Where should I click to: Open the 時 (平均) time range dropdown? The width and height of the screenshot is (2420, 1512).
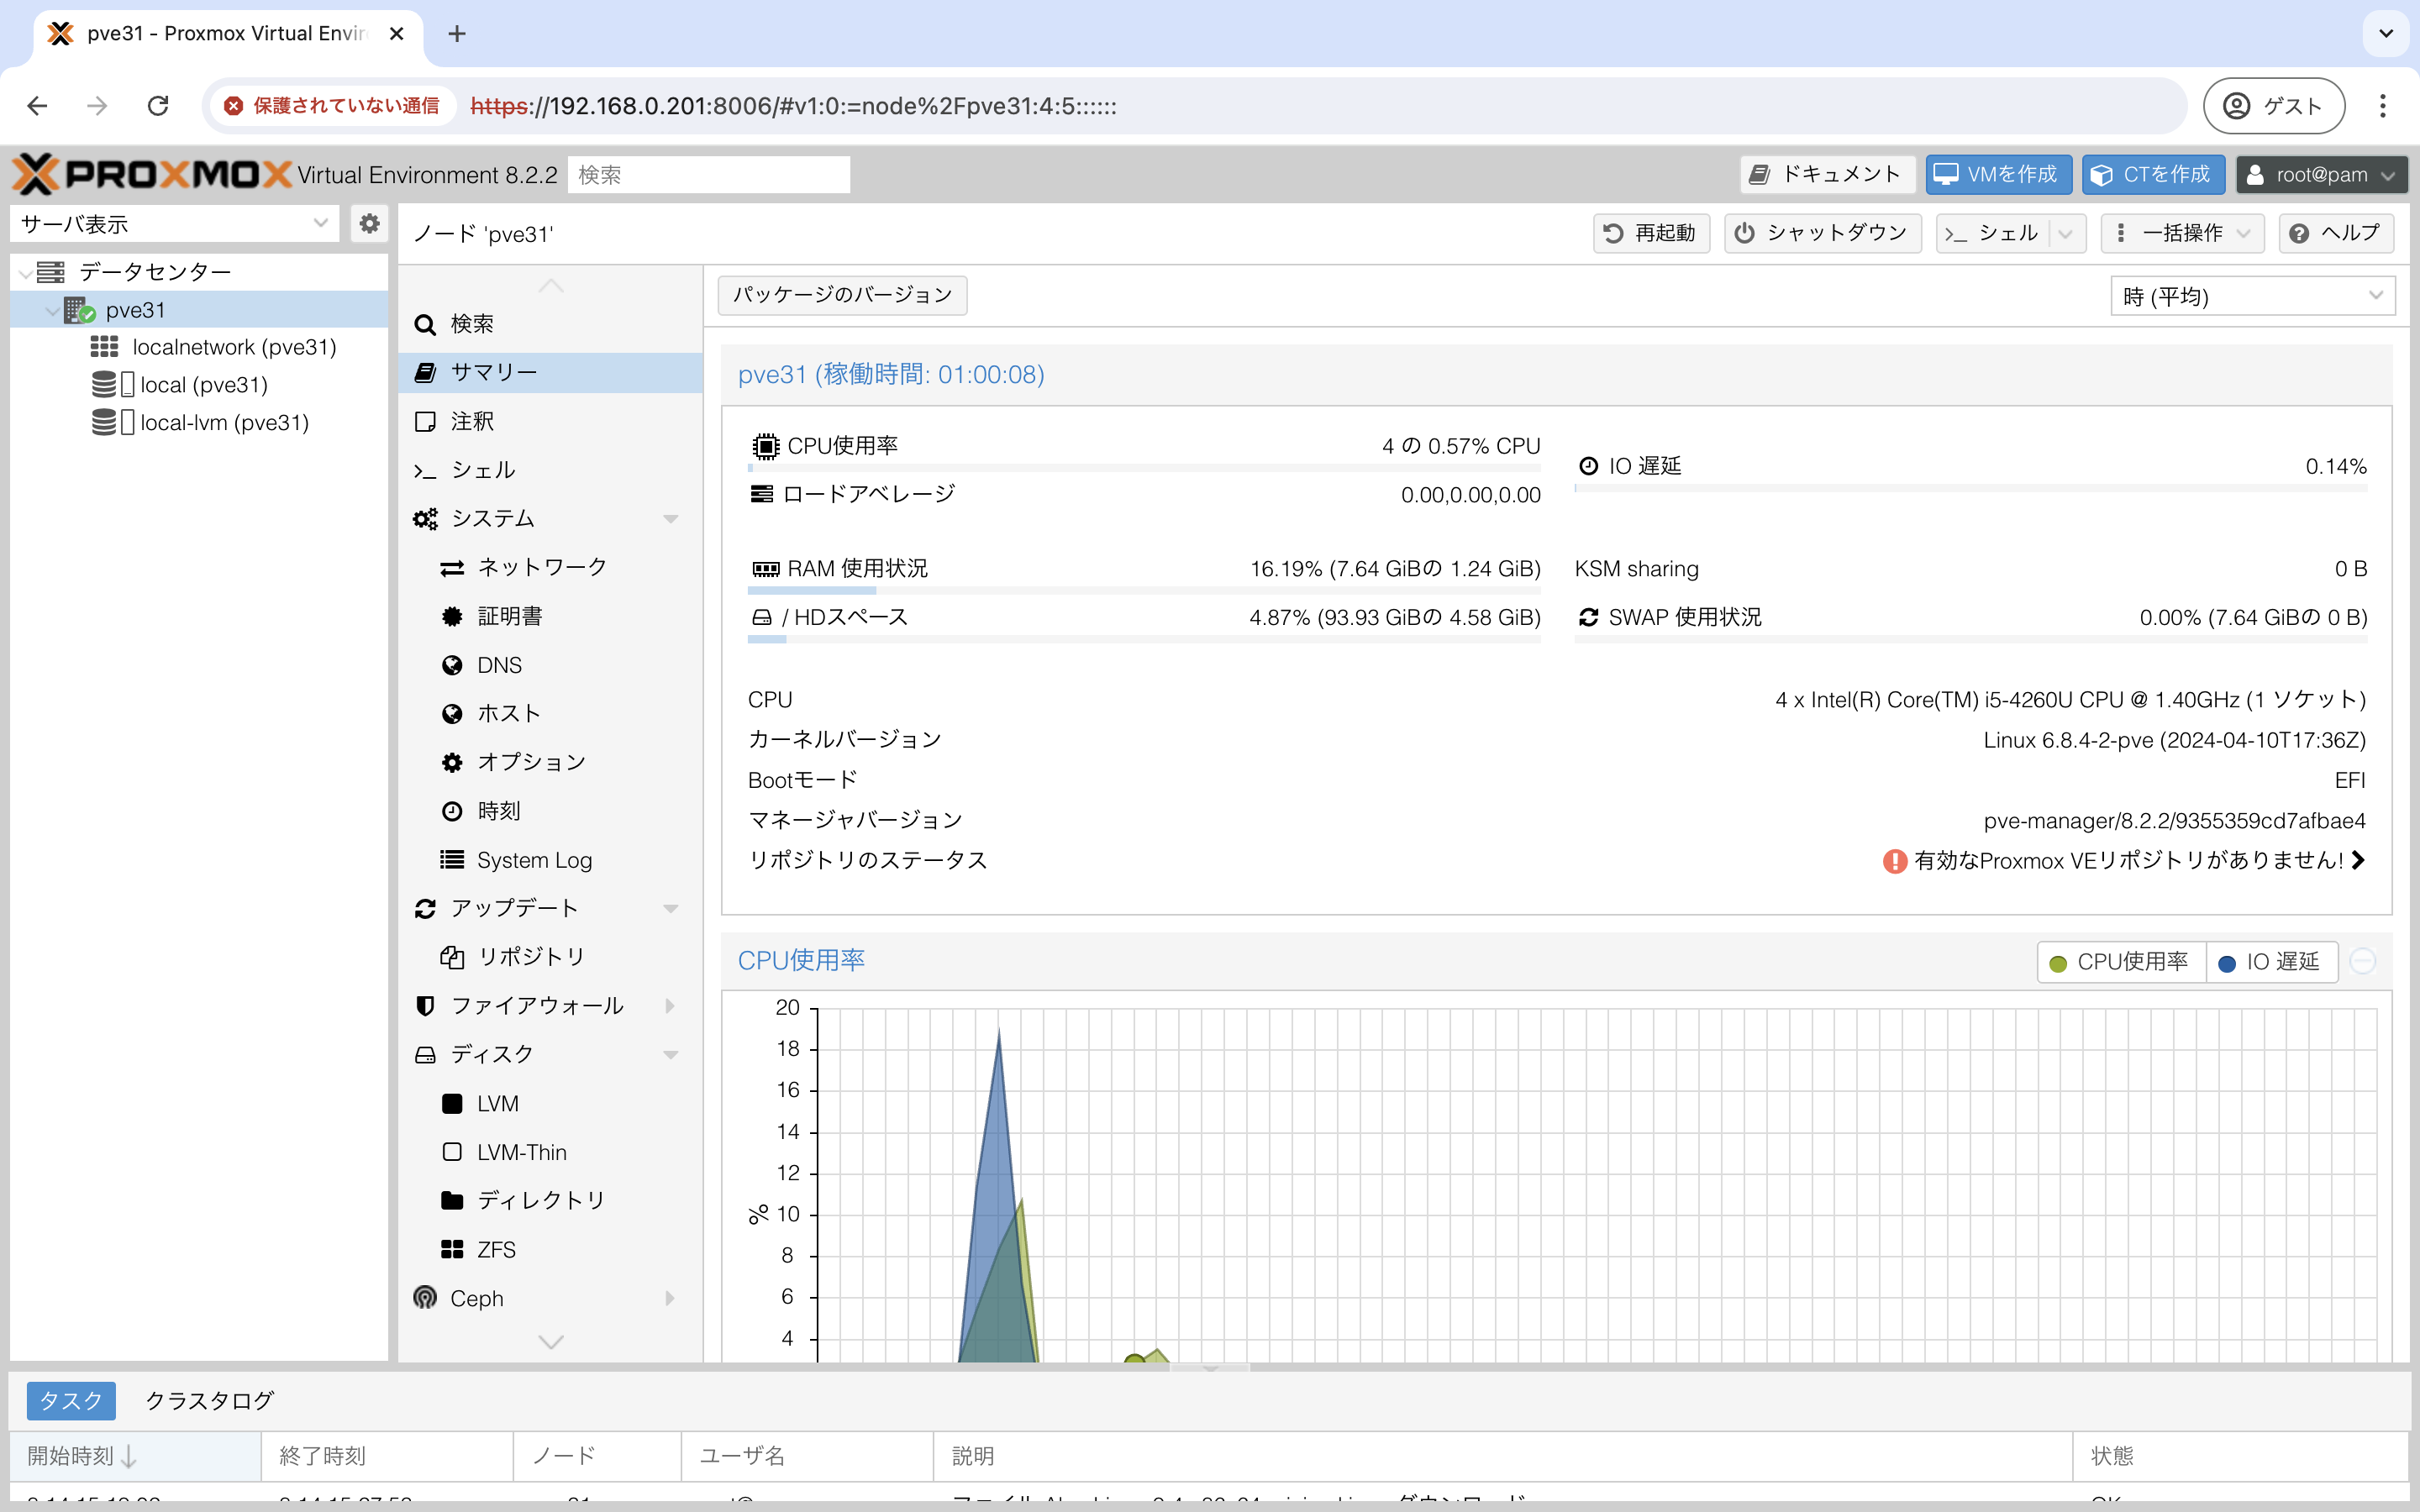(2252, 296)
